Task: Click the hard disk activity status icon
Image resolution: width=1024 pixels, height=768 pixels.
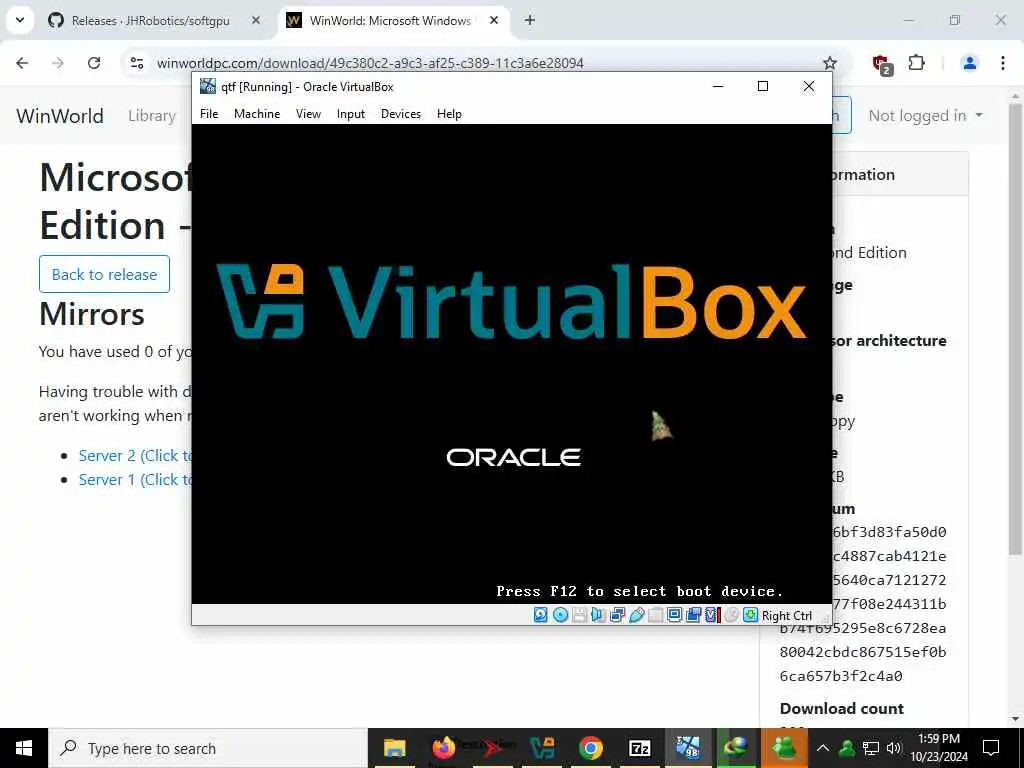Action: coord(541,615)
